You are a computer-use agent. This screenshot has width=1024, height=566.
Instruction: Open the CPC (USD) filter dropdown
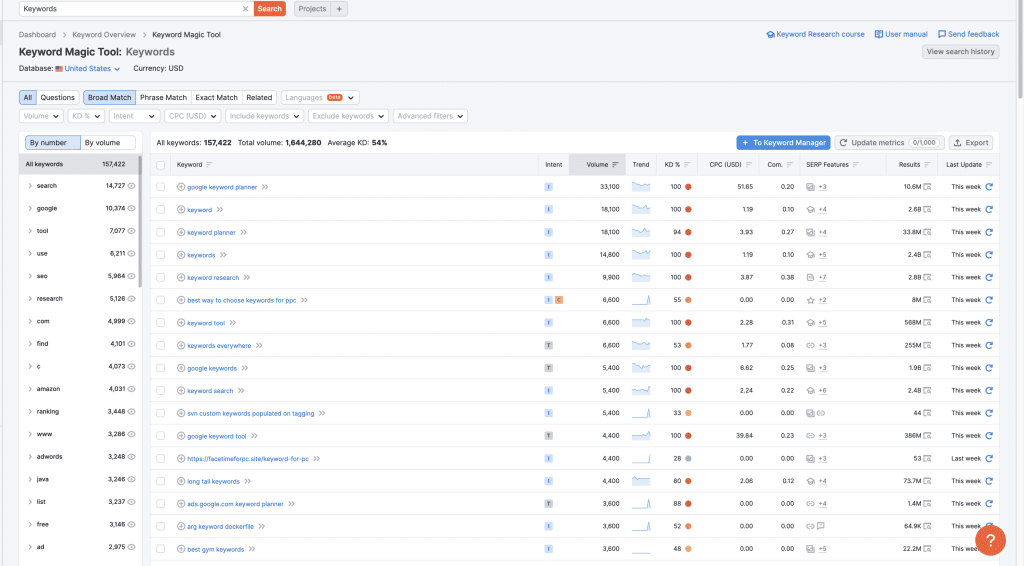193,116
